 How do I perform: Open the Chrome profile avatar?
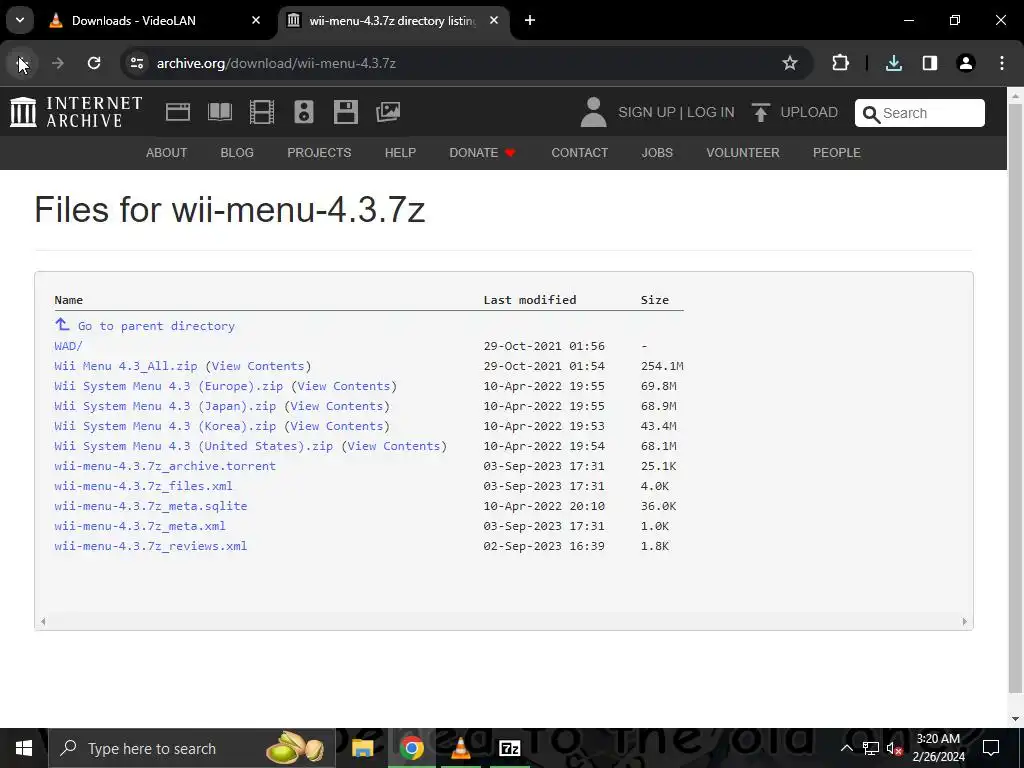point(966,63)
